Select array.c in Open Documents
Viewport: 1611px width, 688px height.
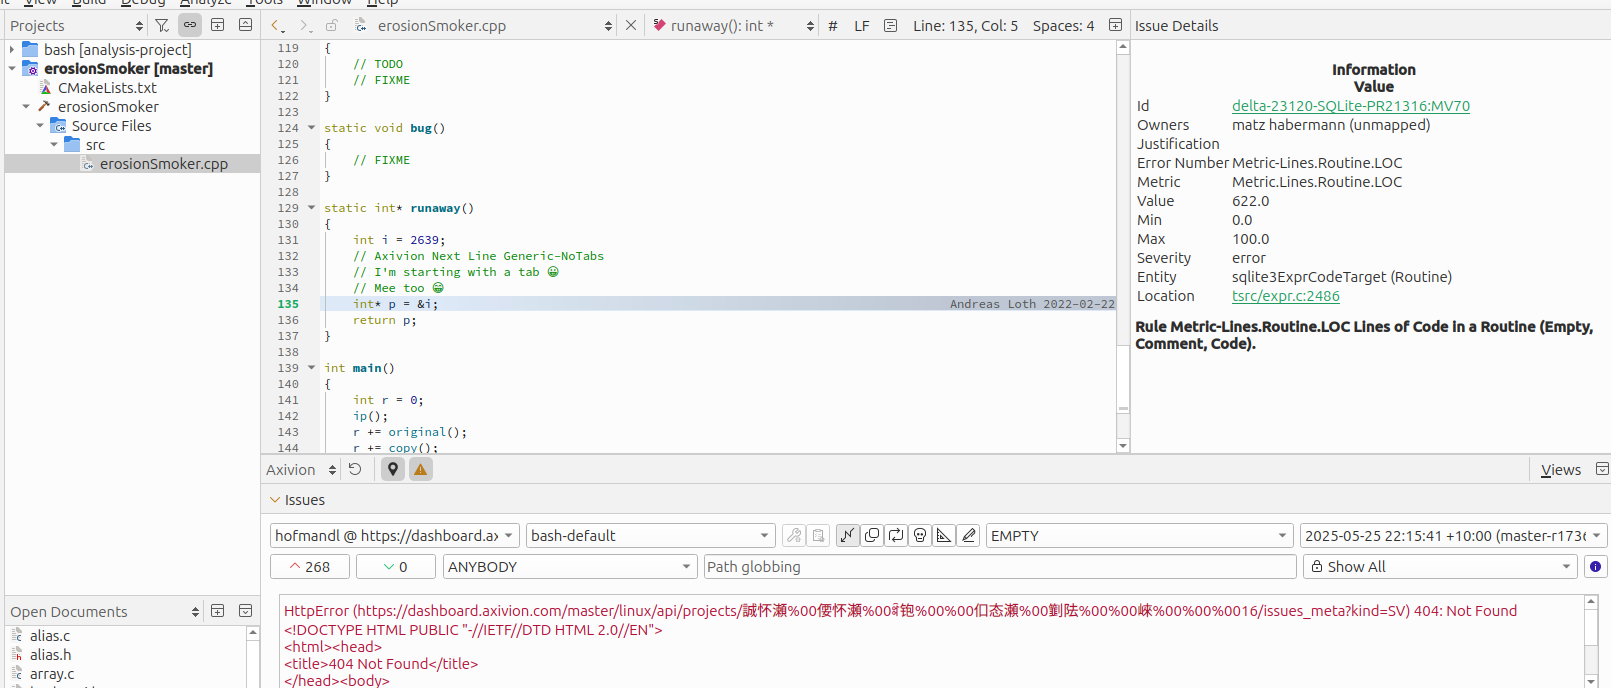tap(52, 674)
